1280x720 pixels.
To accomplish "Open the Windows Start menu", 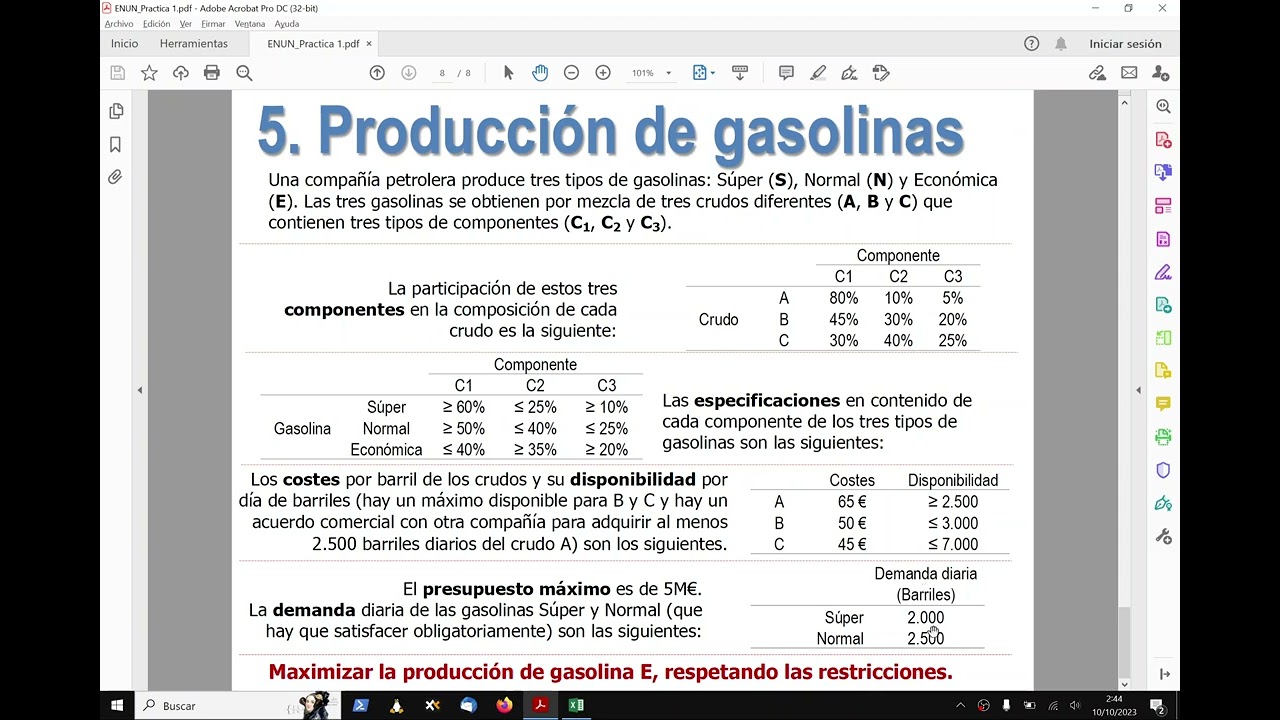I will click(x=117, y=705).
